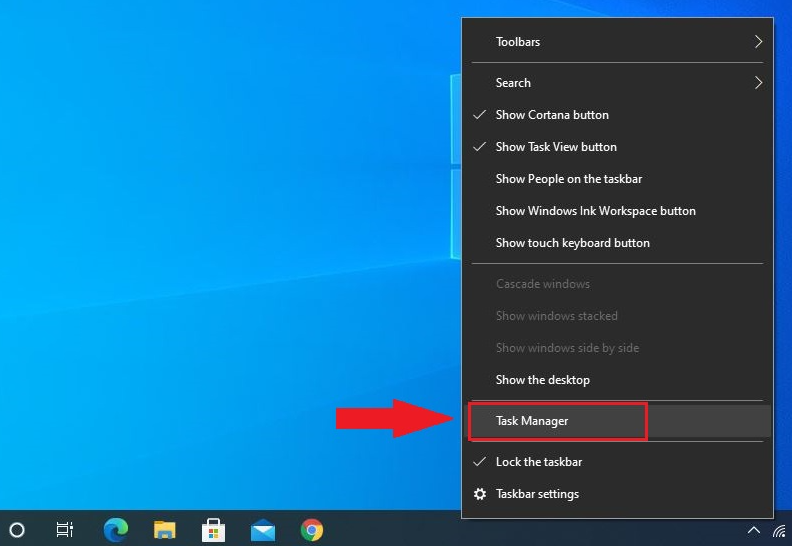Image resolution: width=792 pixels, height=546 pixels.
Task: Click the network icon in the system tray
Action: coord(781,530)
